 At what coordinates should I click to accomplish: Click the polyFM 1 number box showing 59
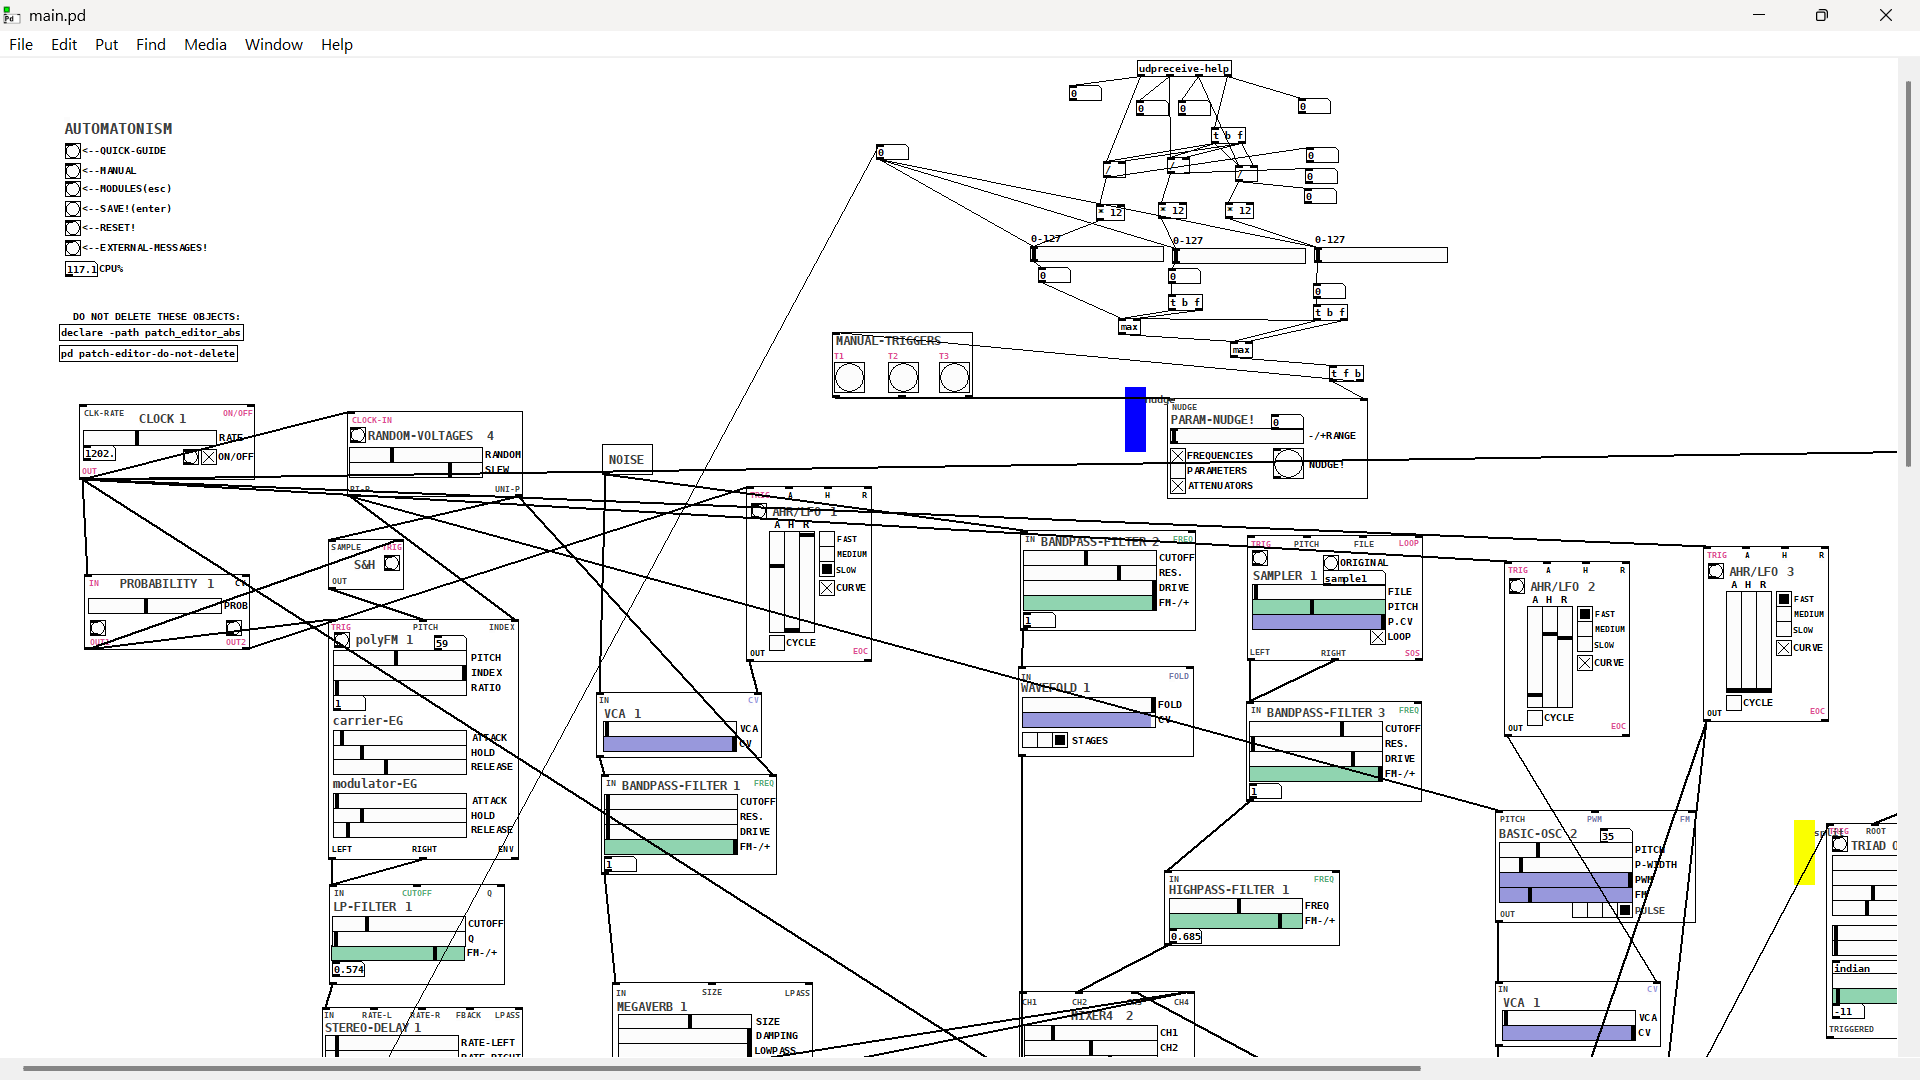(449, 644)
